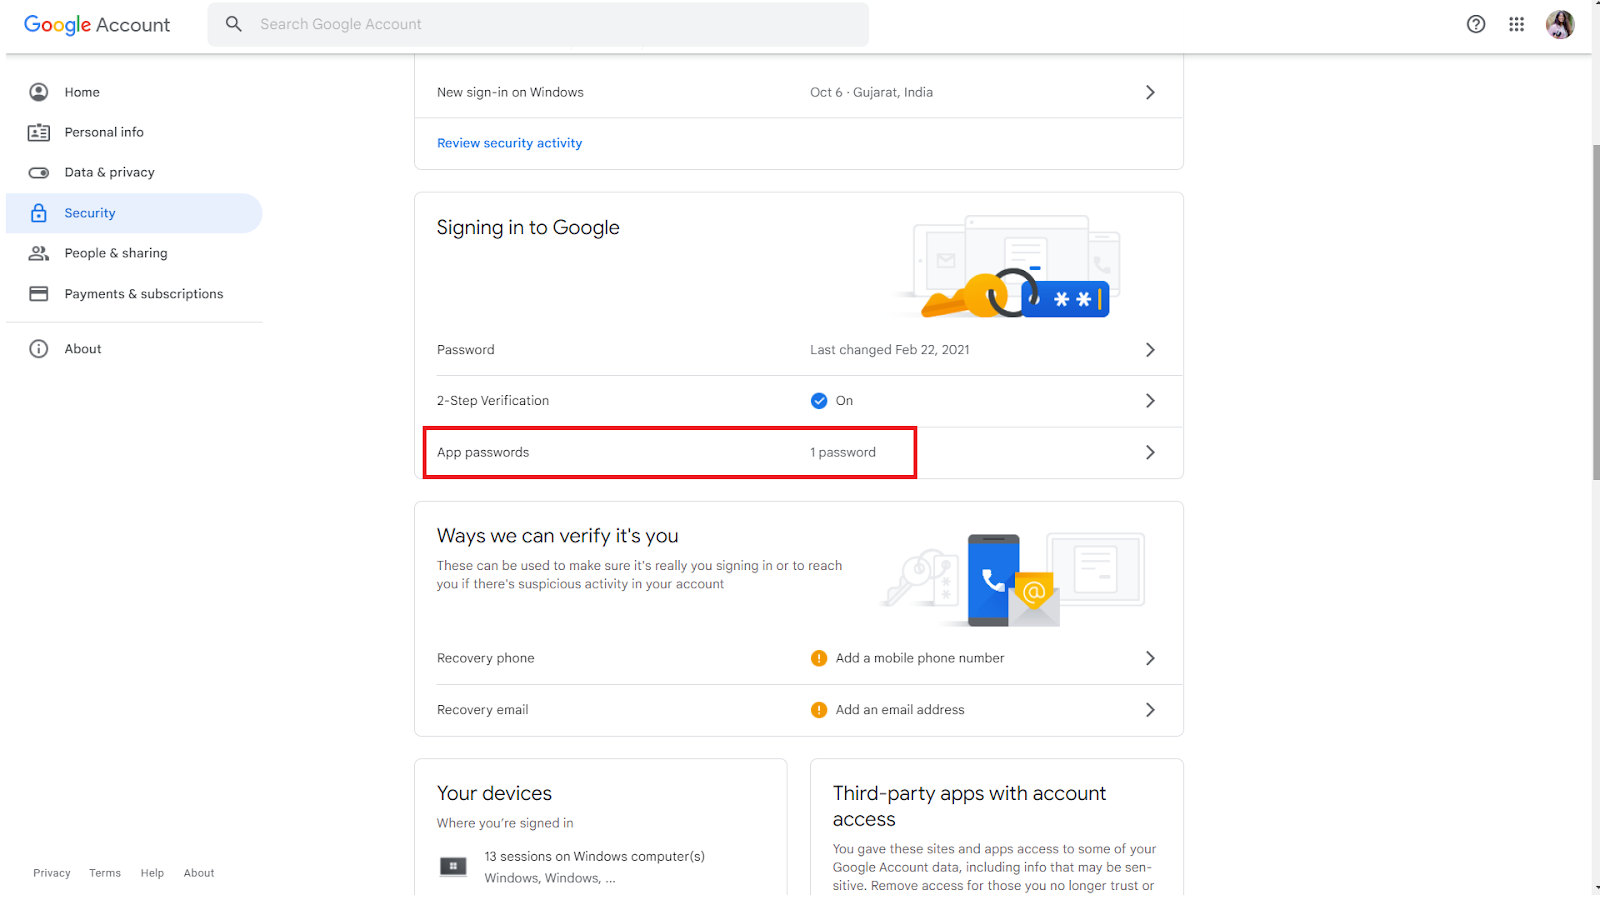The width and height of the screenshot is (1600, 900).
Task: Open Personal info section
Action: [x=104, y=132]
